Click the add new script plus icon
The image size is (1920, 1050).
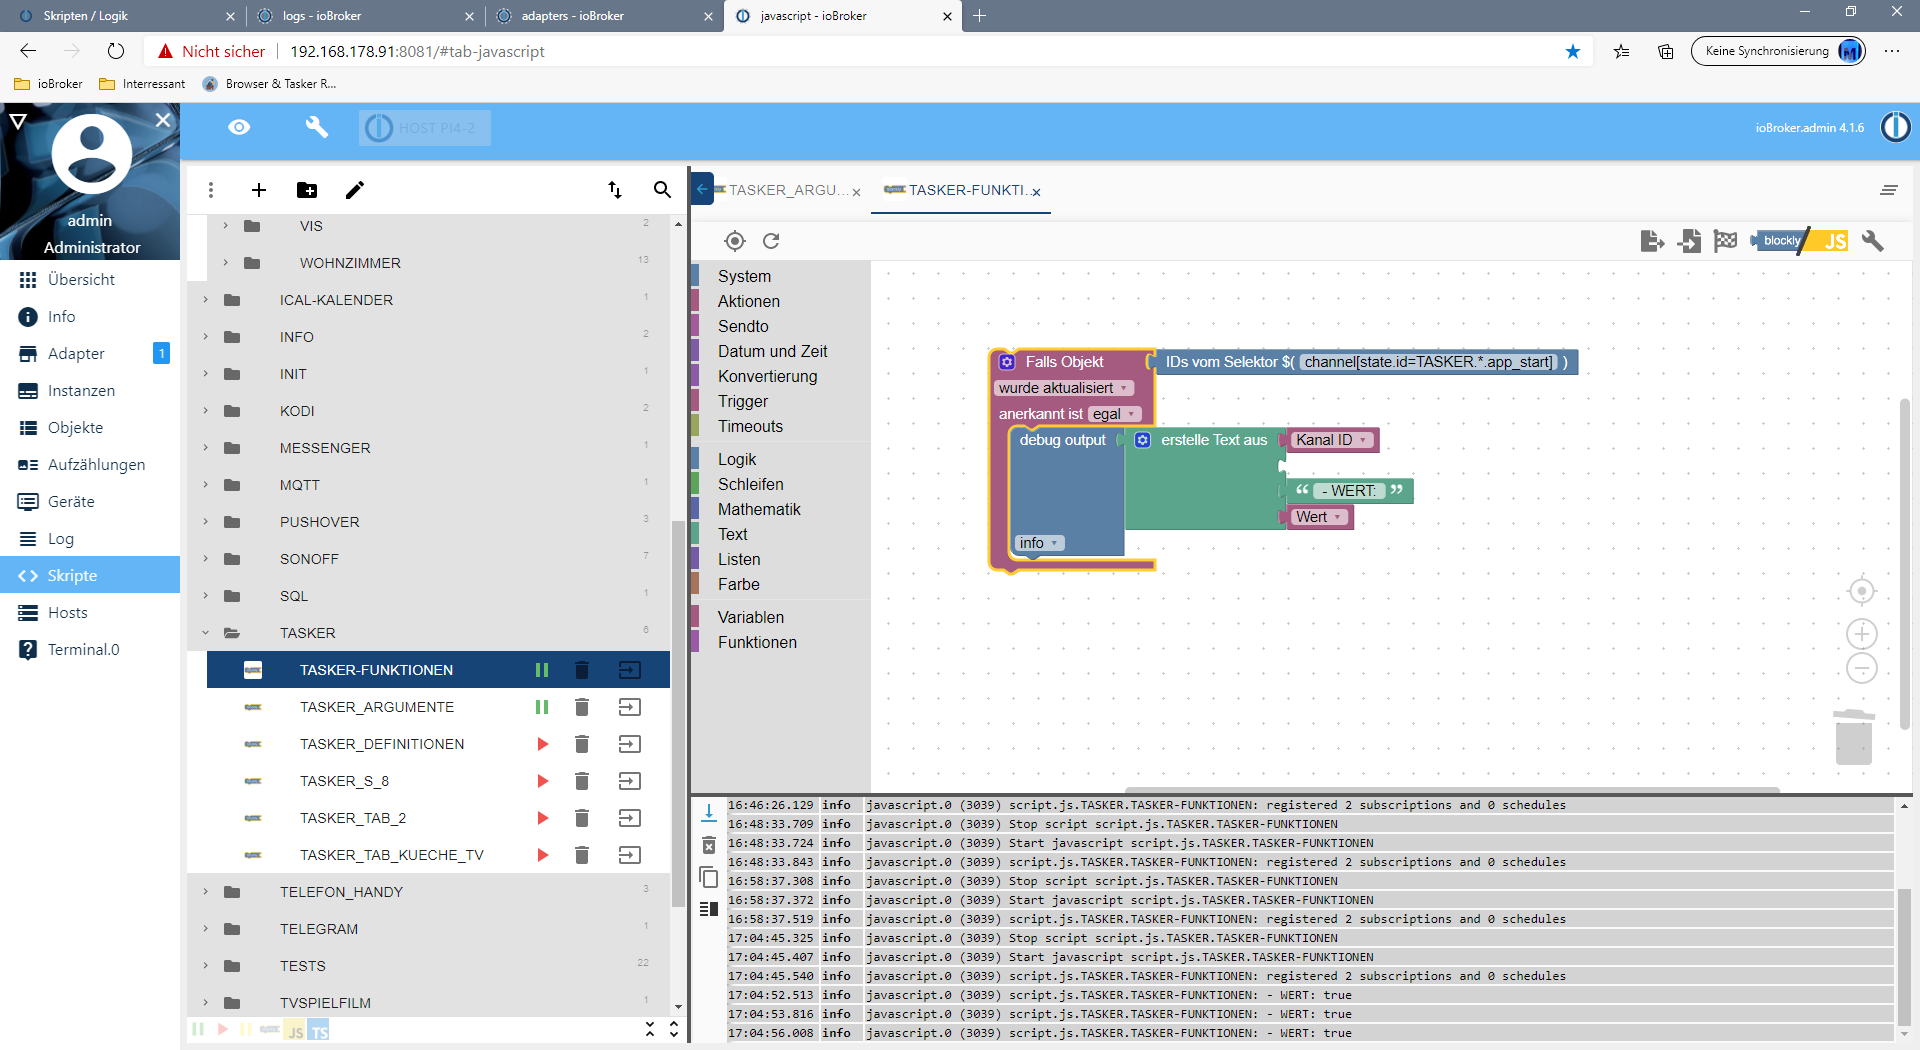pyautogui.click(x=259, y=190)
